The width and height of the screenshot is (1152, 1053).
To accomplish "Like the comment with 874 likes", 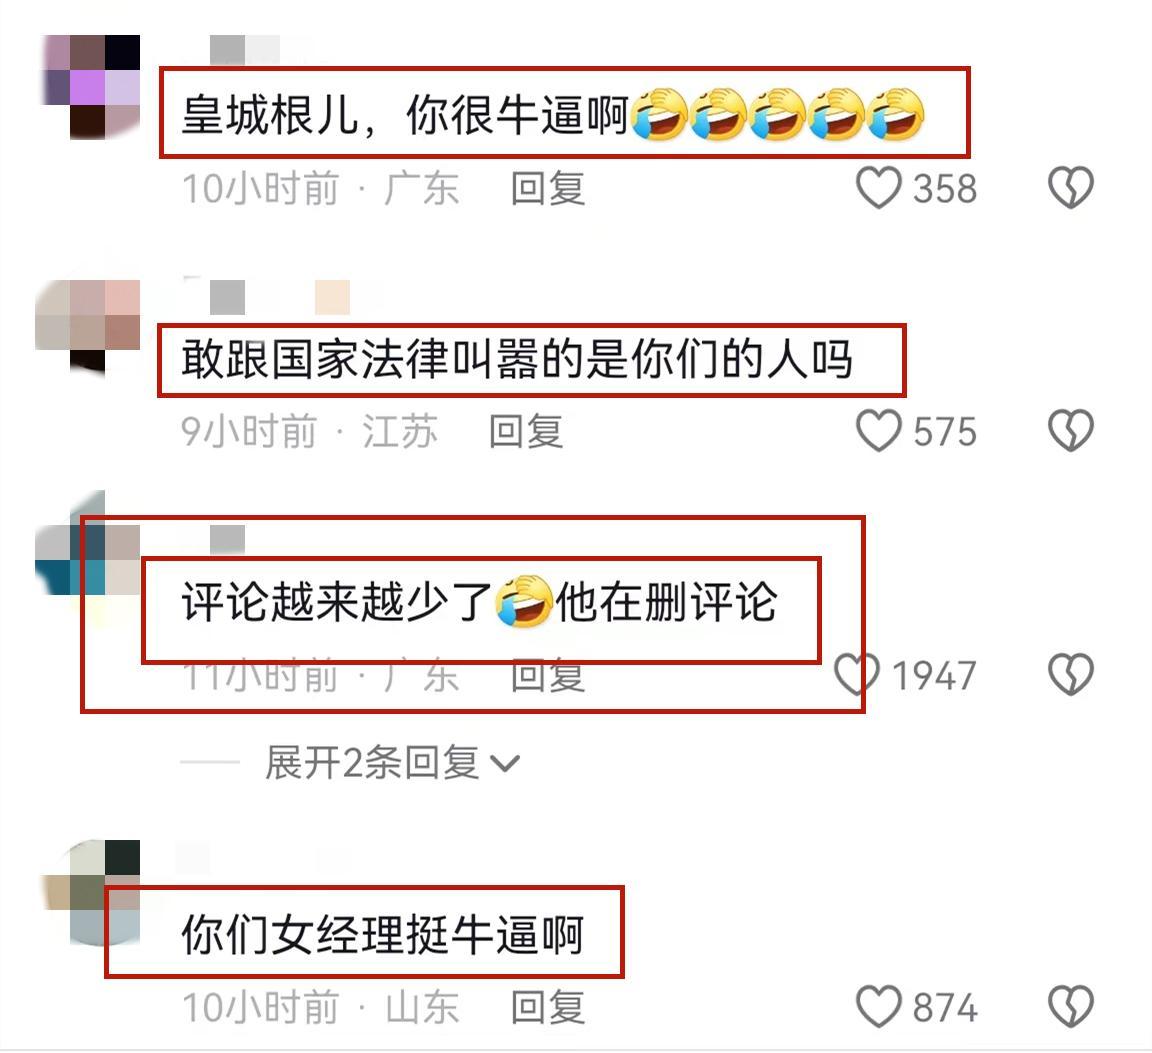I will click(x=879, y=1006).
